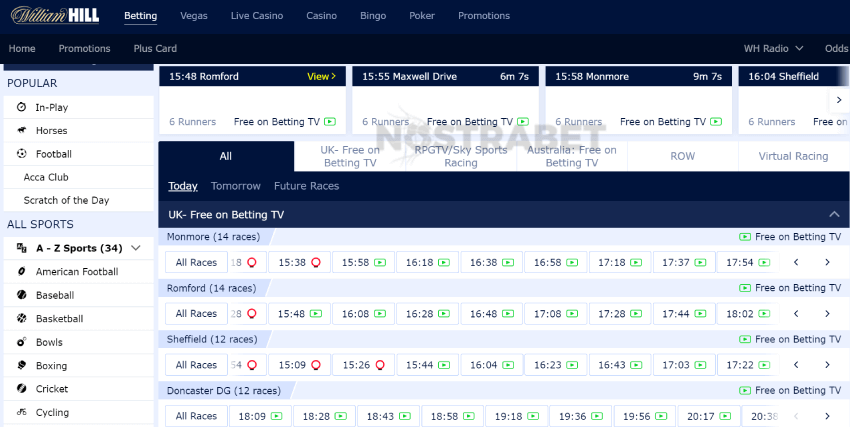Select the Cricket icon
The width and height of the screenshot is (850, 427).
point(22,389)
